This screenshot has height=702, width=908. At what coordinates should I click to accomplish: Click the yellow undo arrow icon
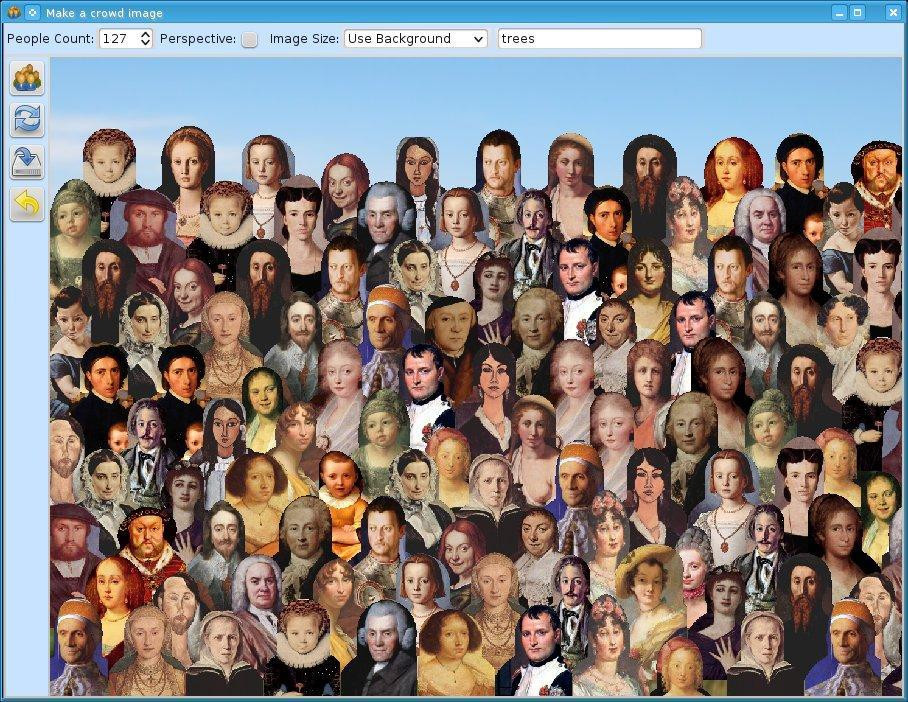(x=27, y=204)
